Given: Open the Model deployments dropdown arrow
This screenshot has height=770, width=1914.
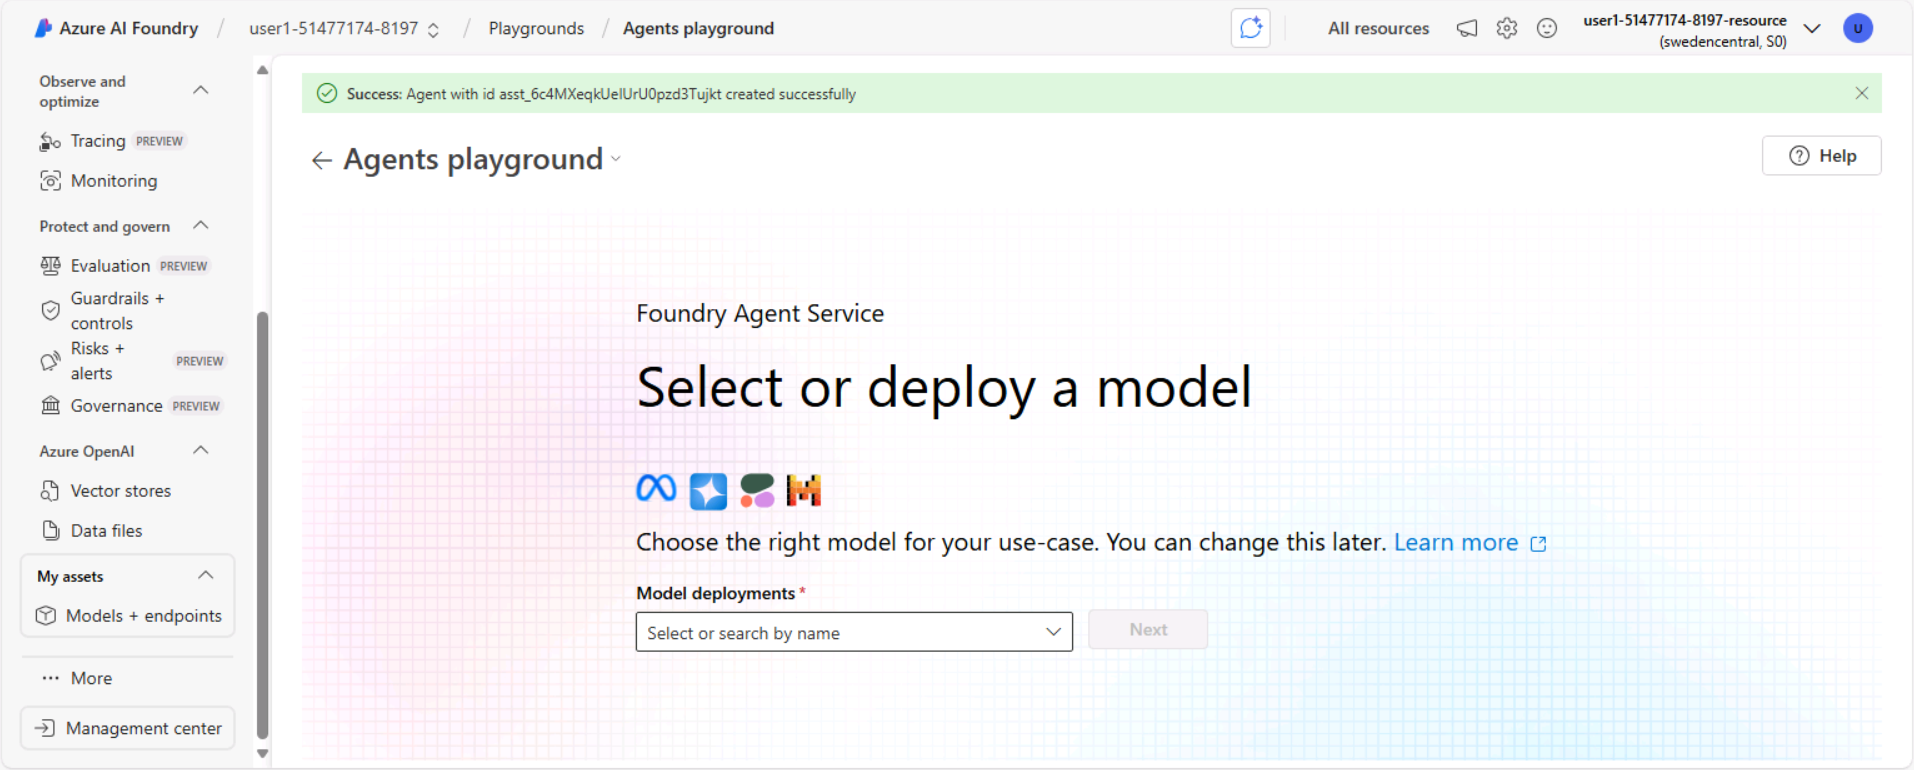Looking at the screenshot, I should tap(1053, 632).
